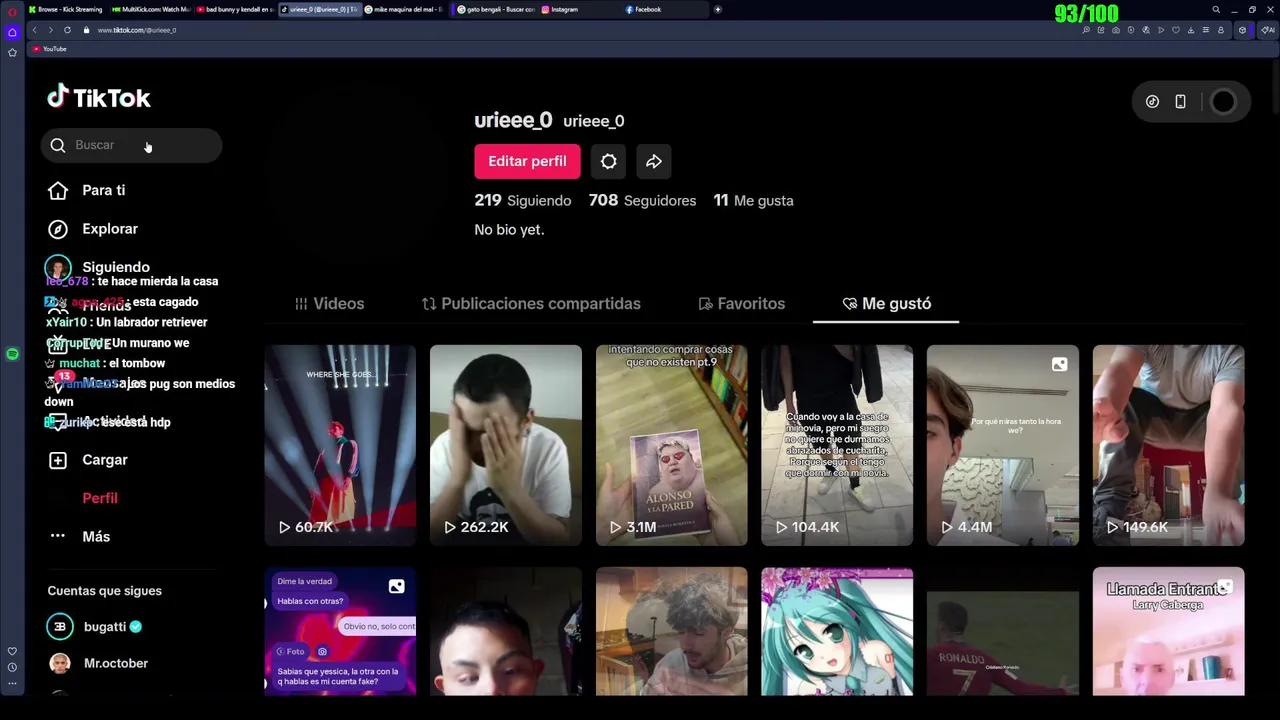Open the video with 4.4M views
Image resolution: width=1280 pixels, height=720 pixels.
(x=1003, y=445)
